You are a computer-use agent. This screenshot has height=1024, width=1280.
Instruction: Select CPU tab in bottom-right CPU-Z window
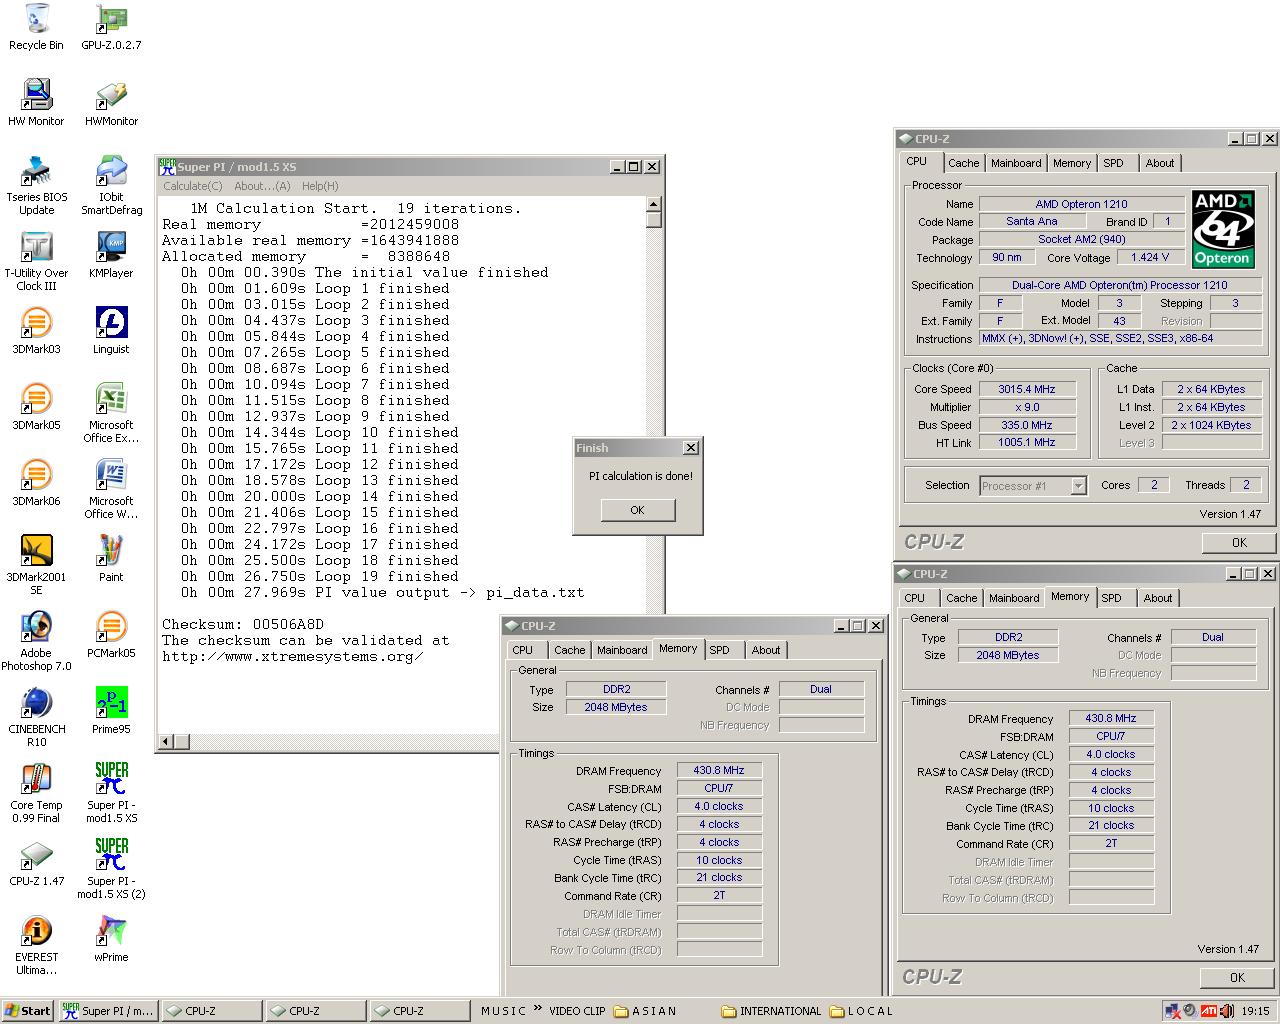click(915, 598)
